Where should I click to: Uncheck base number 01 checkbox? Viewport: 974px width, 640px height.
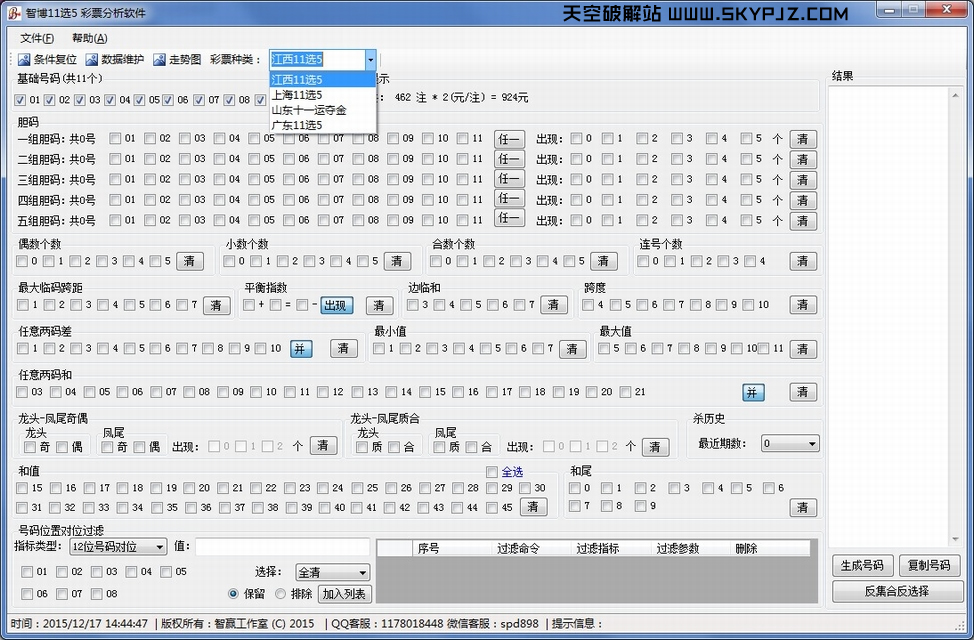[x=21, y=100]
